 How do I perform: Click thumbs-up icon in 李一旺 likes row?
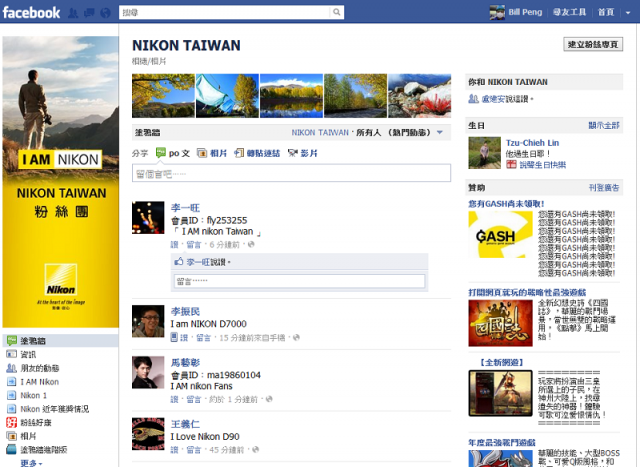coord(179,262)
